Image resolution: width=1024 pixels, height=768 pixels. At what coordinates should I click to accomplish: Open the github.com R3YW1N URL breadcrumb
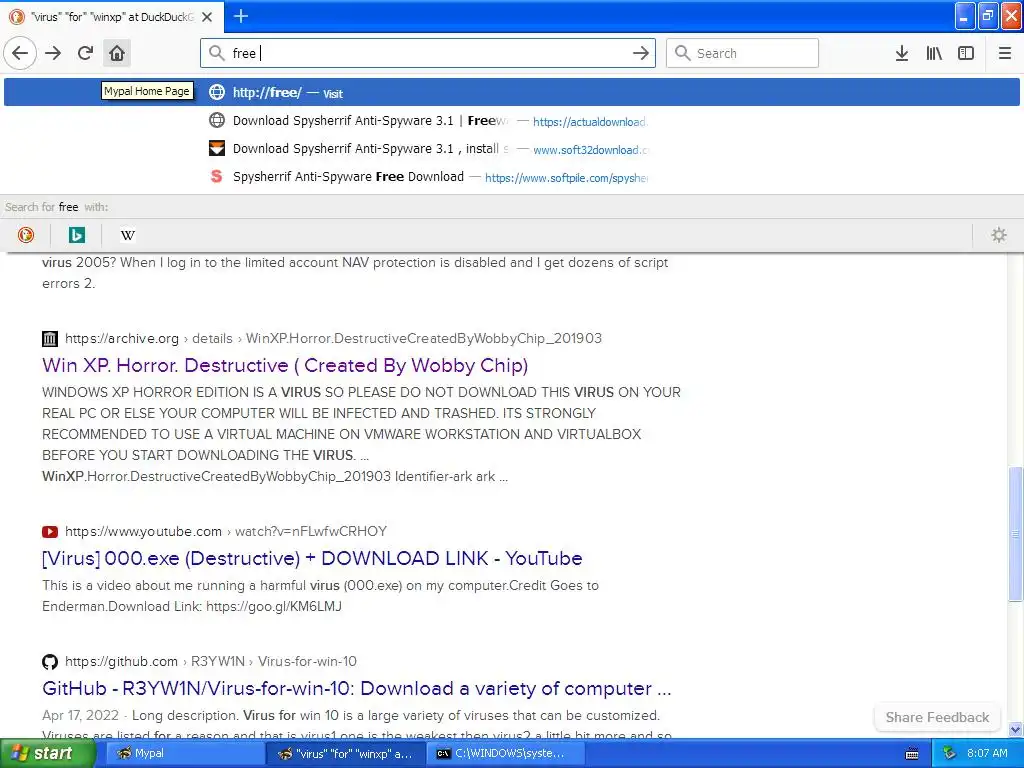click(211, 662)
